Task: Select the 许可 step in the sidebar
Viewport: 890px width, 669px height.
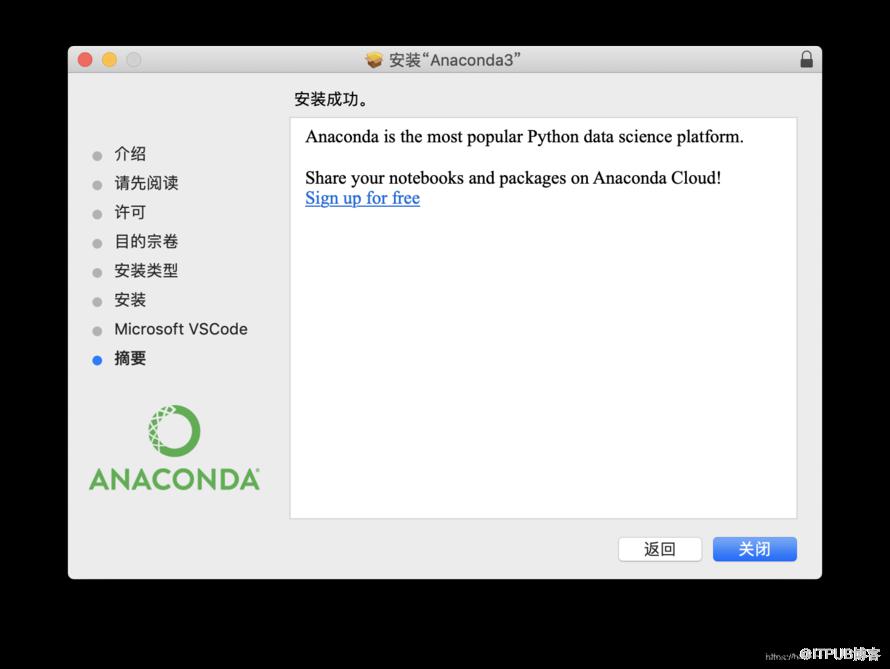Action: pyautogui.click(x=130, y=212)
